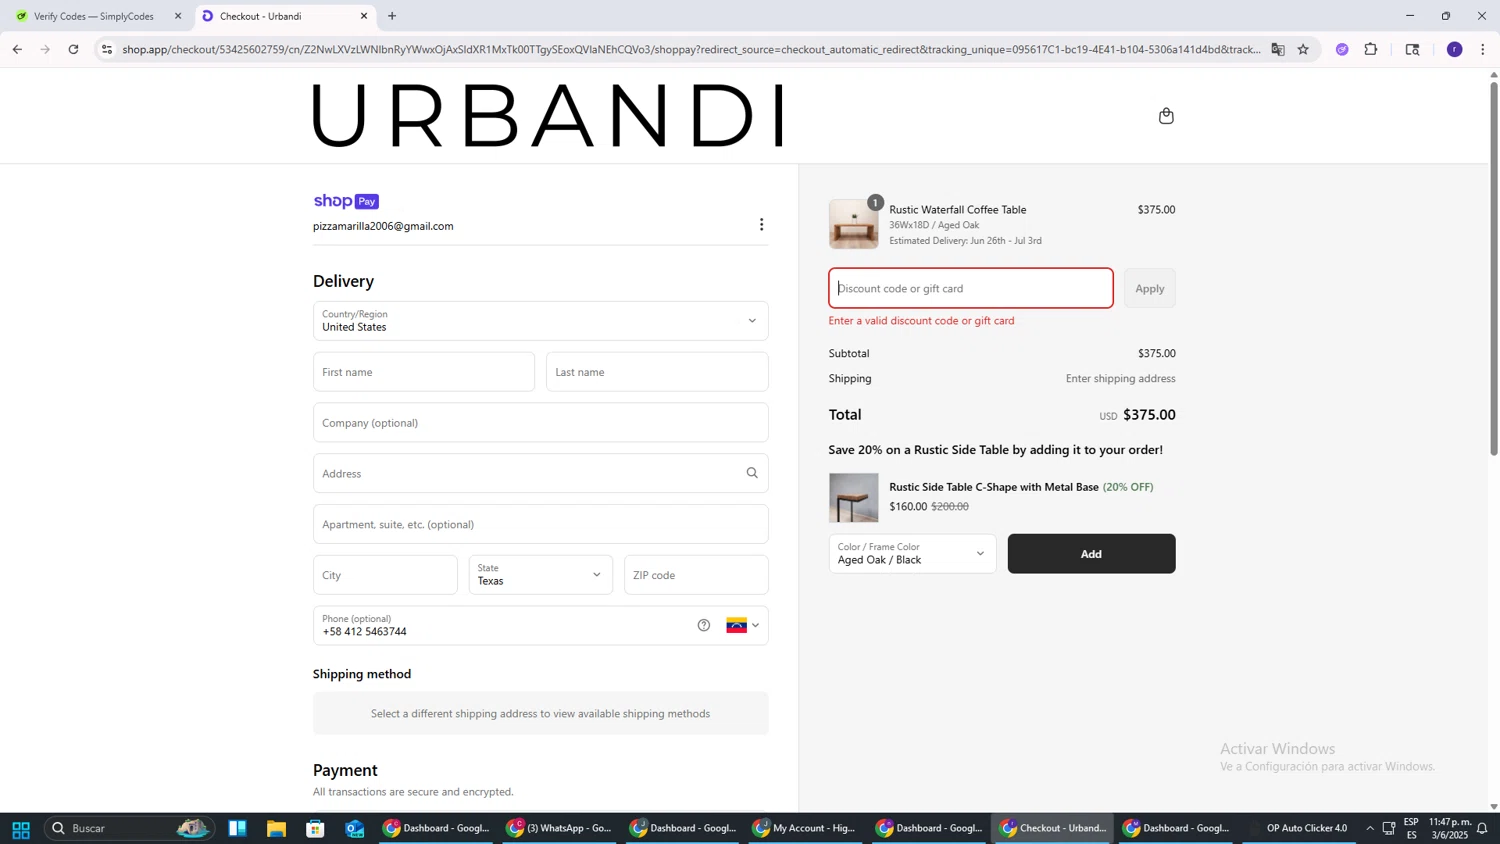Open Outlook from the taskbar
Screen dimensions: 1500x844
pos(354,828)
